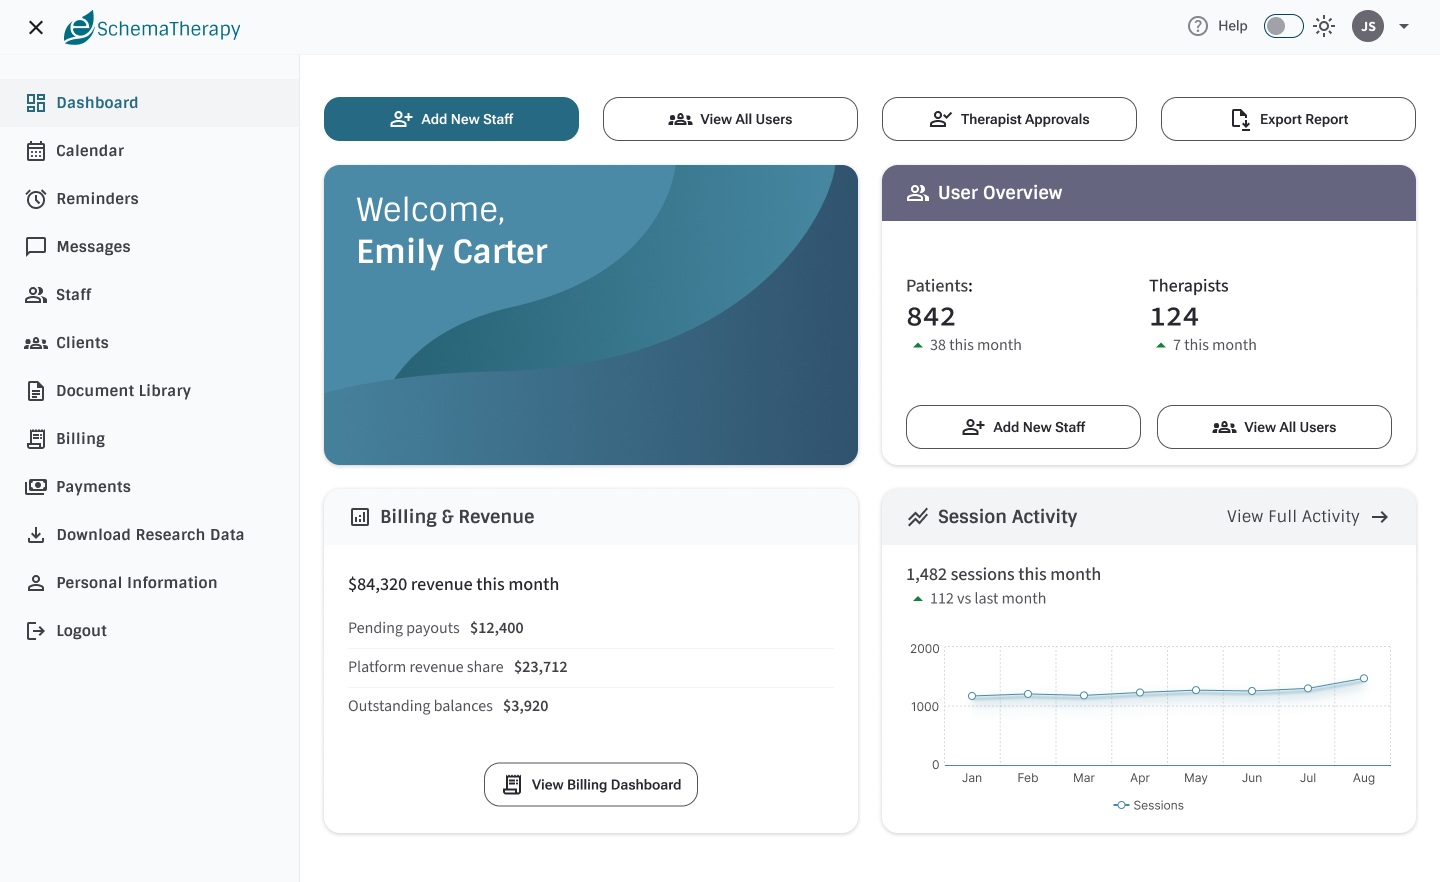Open Calendar in the sidebar

point(150,151)
